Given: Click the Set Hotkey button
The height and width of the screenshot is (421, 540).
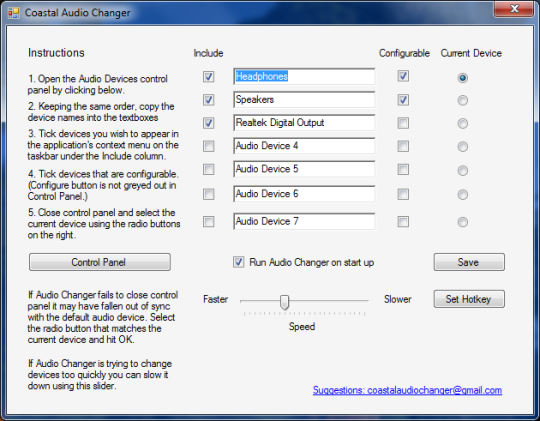Looking at the screenshot, I should (x=469, y=299).
